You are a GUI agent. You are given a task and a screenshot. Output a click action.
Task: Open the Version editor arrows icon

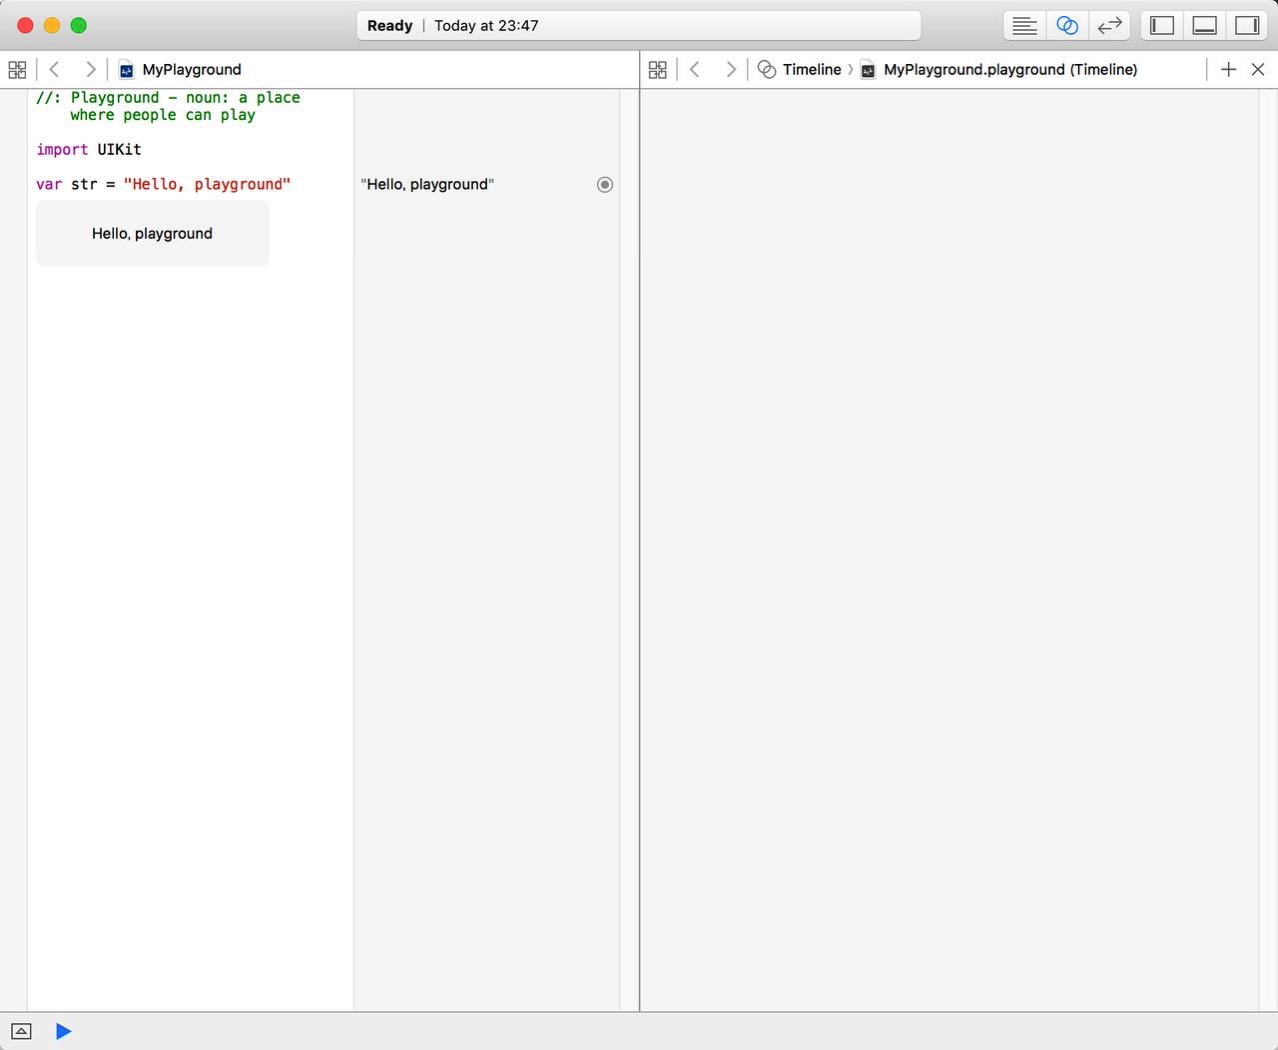coord(1109,26)
